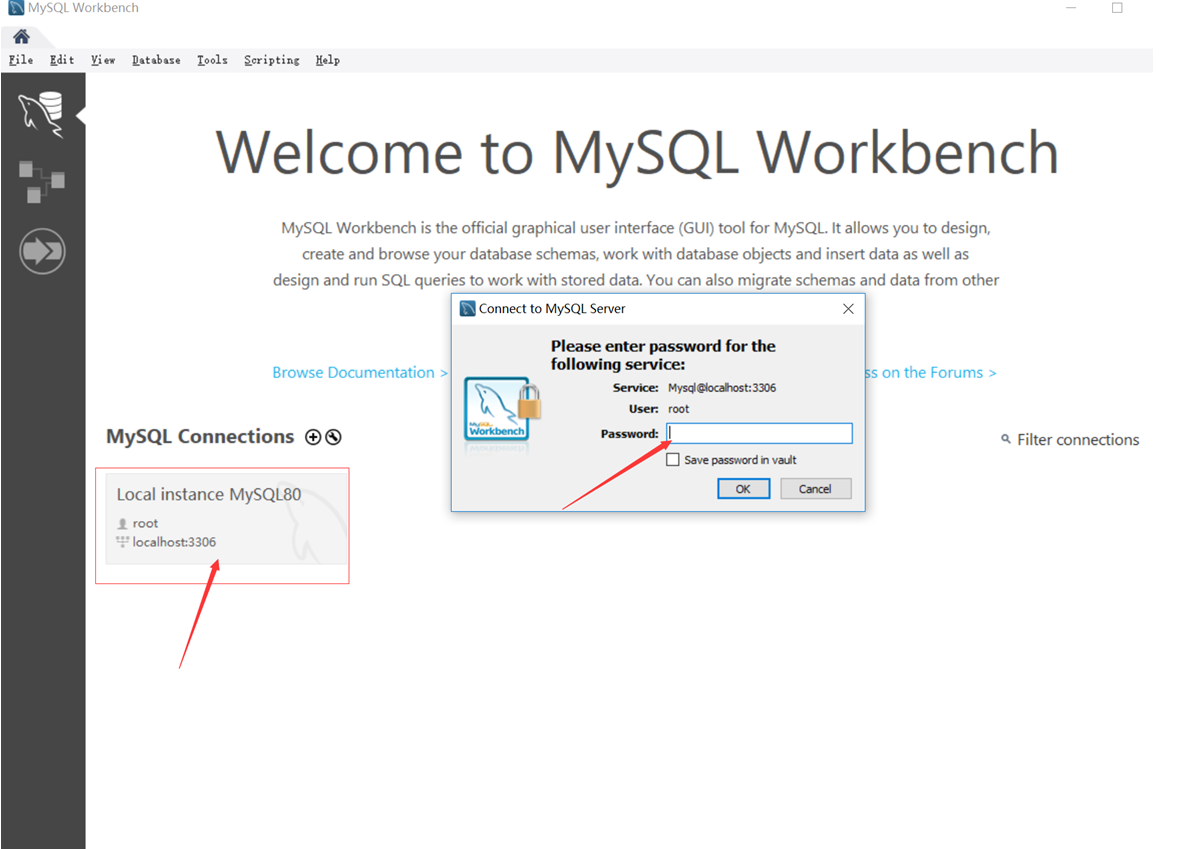Close the Connect to MySQL Server dialog

tap(848, 309)
